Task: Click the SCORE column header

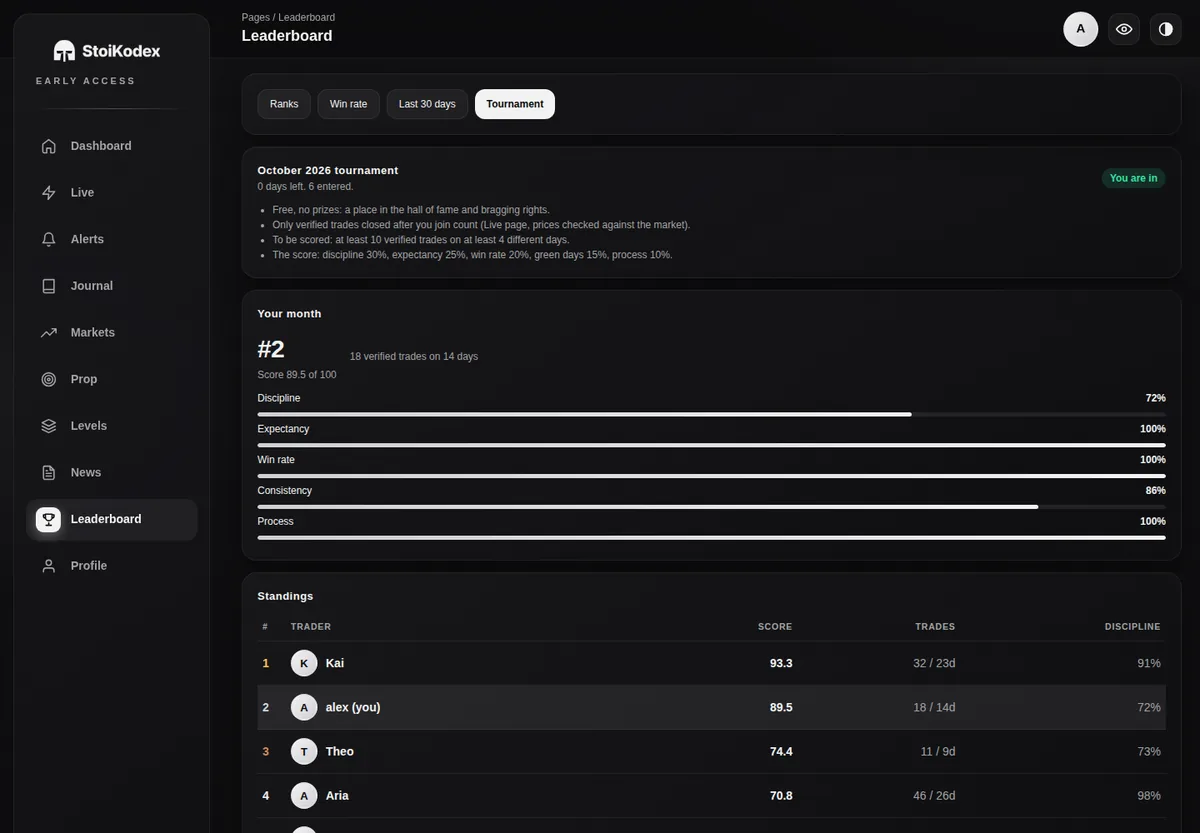Action: [775, 627]
